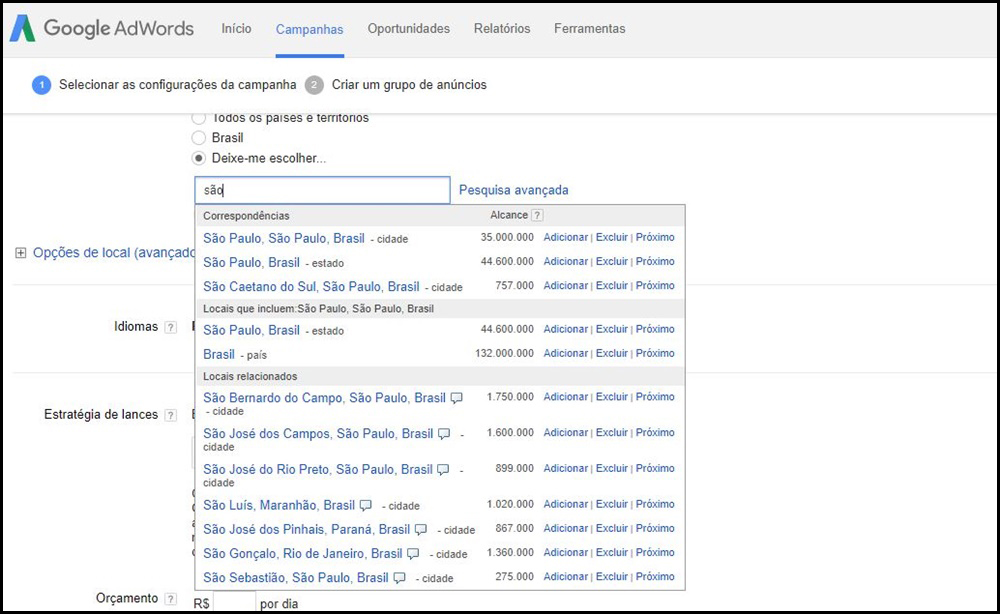Select São Luís, Maranhão, Brasil suggestion
This screenshot has height=614, width=1000.
click(x=279, y=505)
